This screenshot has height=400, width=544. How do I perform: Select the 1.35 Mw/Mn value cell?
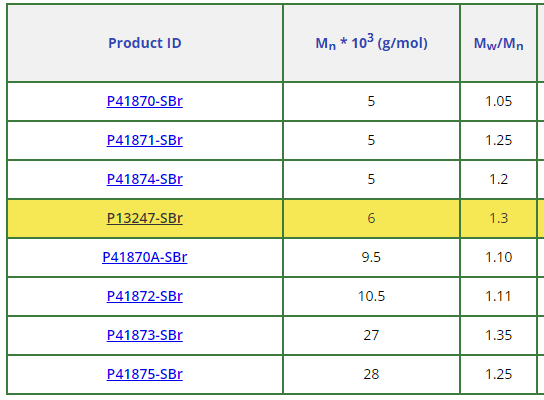point(499,335)
